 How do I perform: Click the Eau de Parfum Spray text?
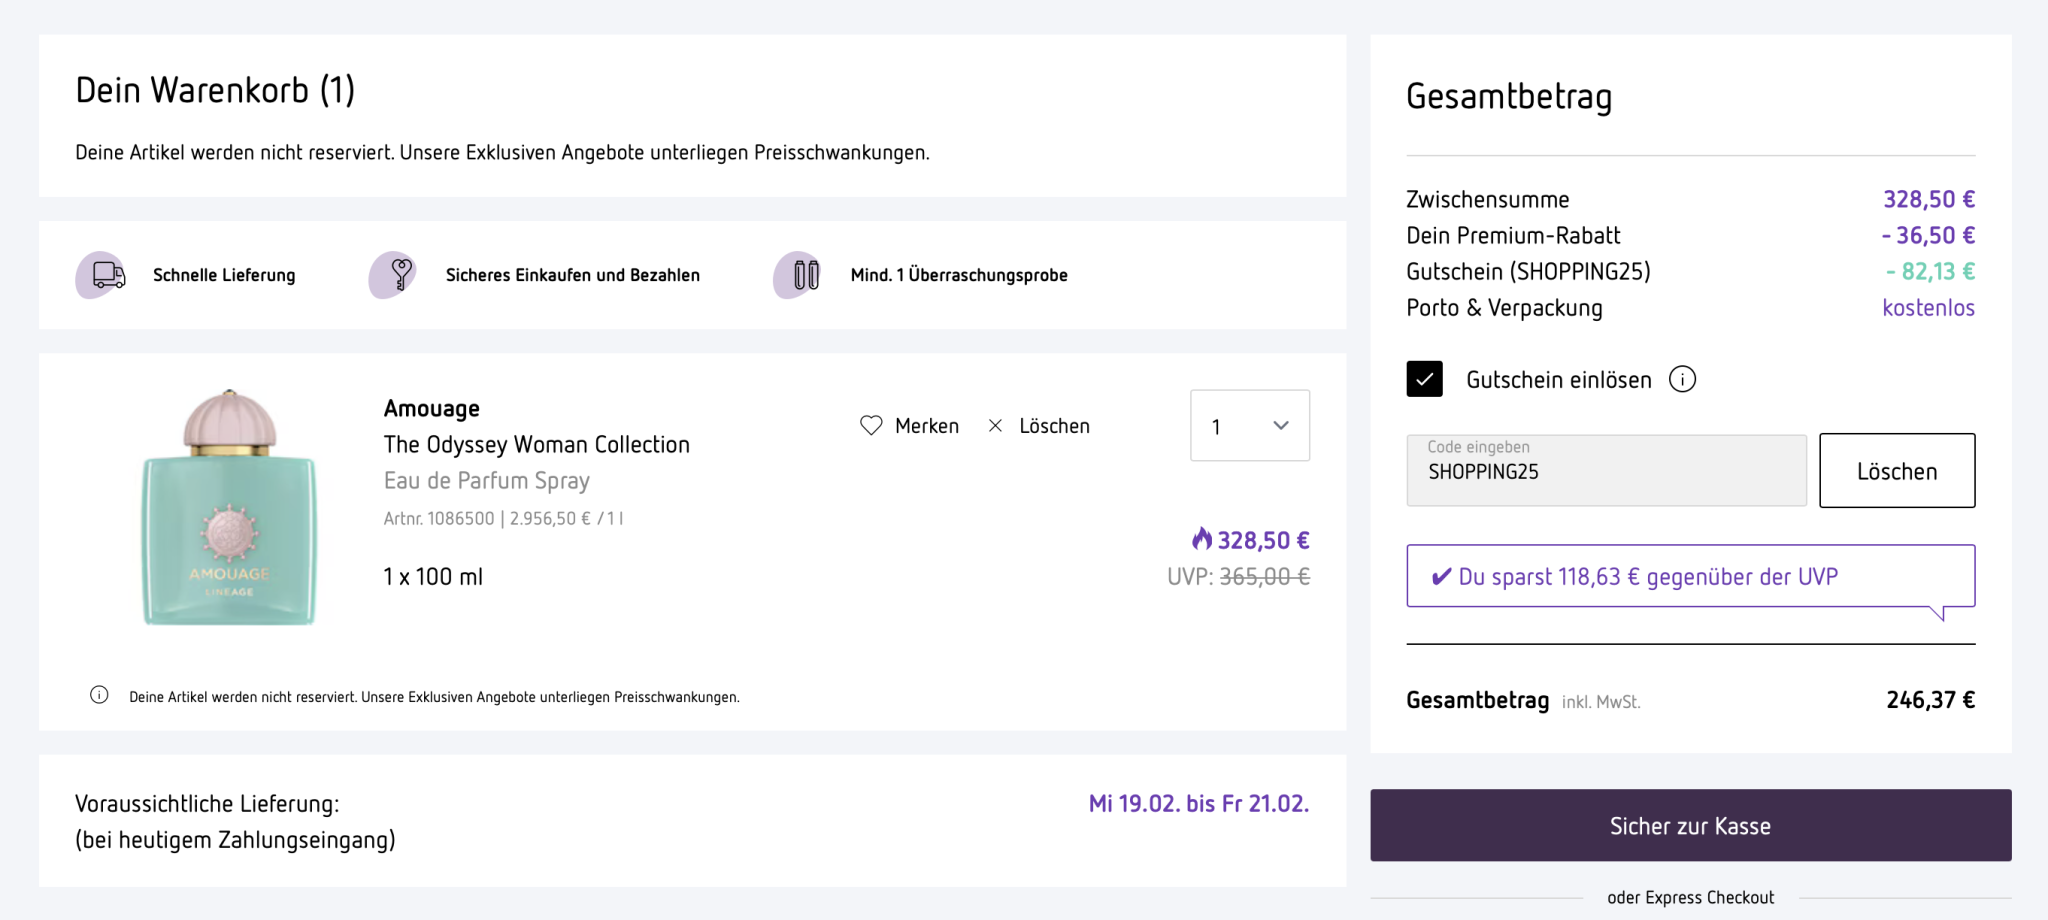tap(487, 481)
